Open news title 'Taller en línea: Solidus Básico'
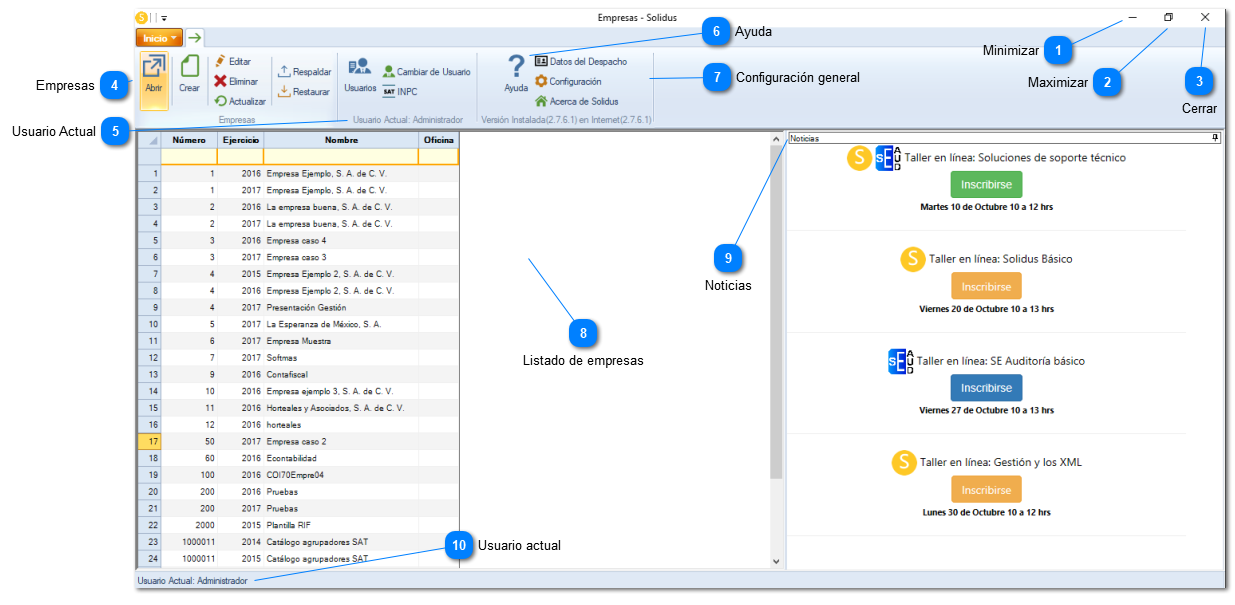 point(1001,259)
